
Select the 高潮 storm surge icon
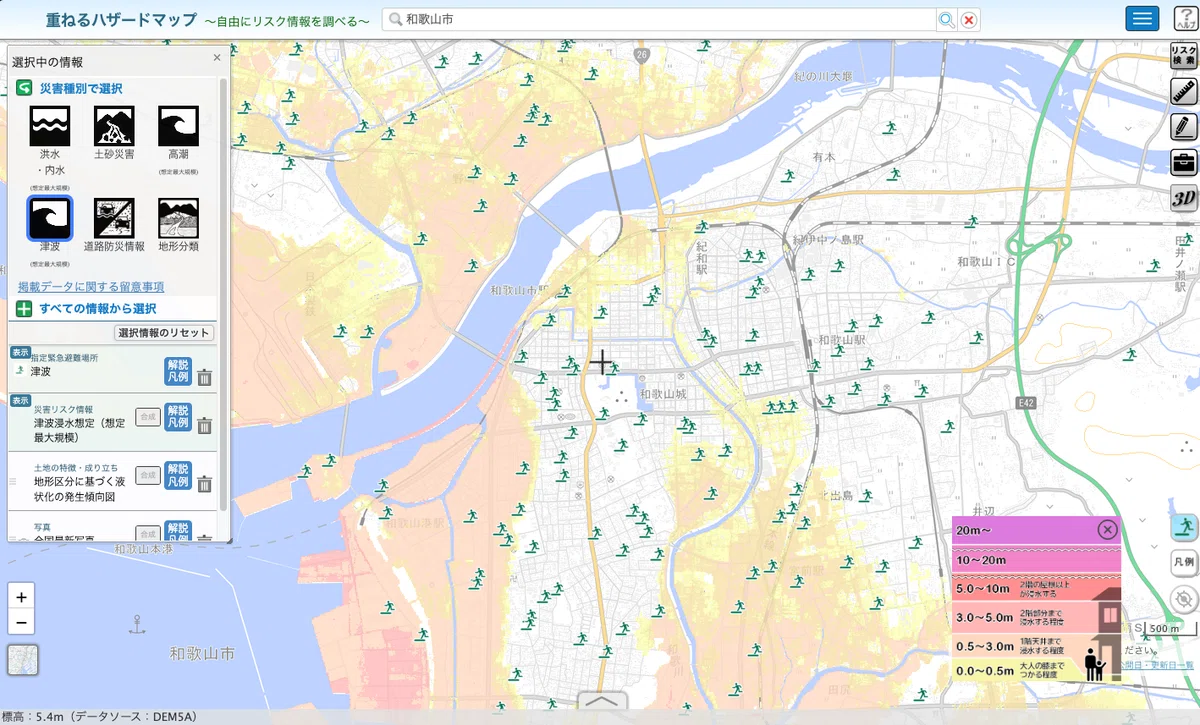pyautogui.click(x=178, y=126)
